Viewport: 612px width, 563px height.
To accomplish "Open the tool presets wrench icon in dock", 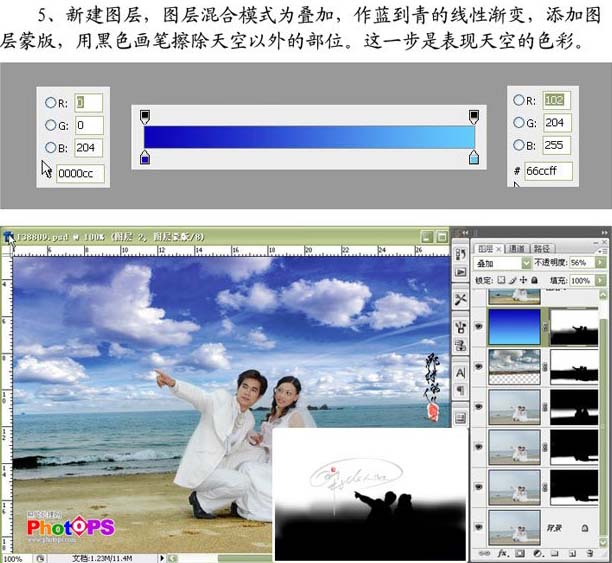I will point(461,299).
